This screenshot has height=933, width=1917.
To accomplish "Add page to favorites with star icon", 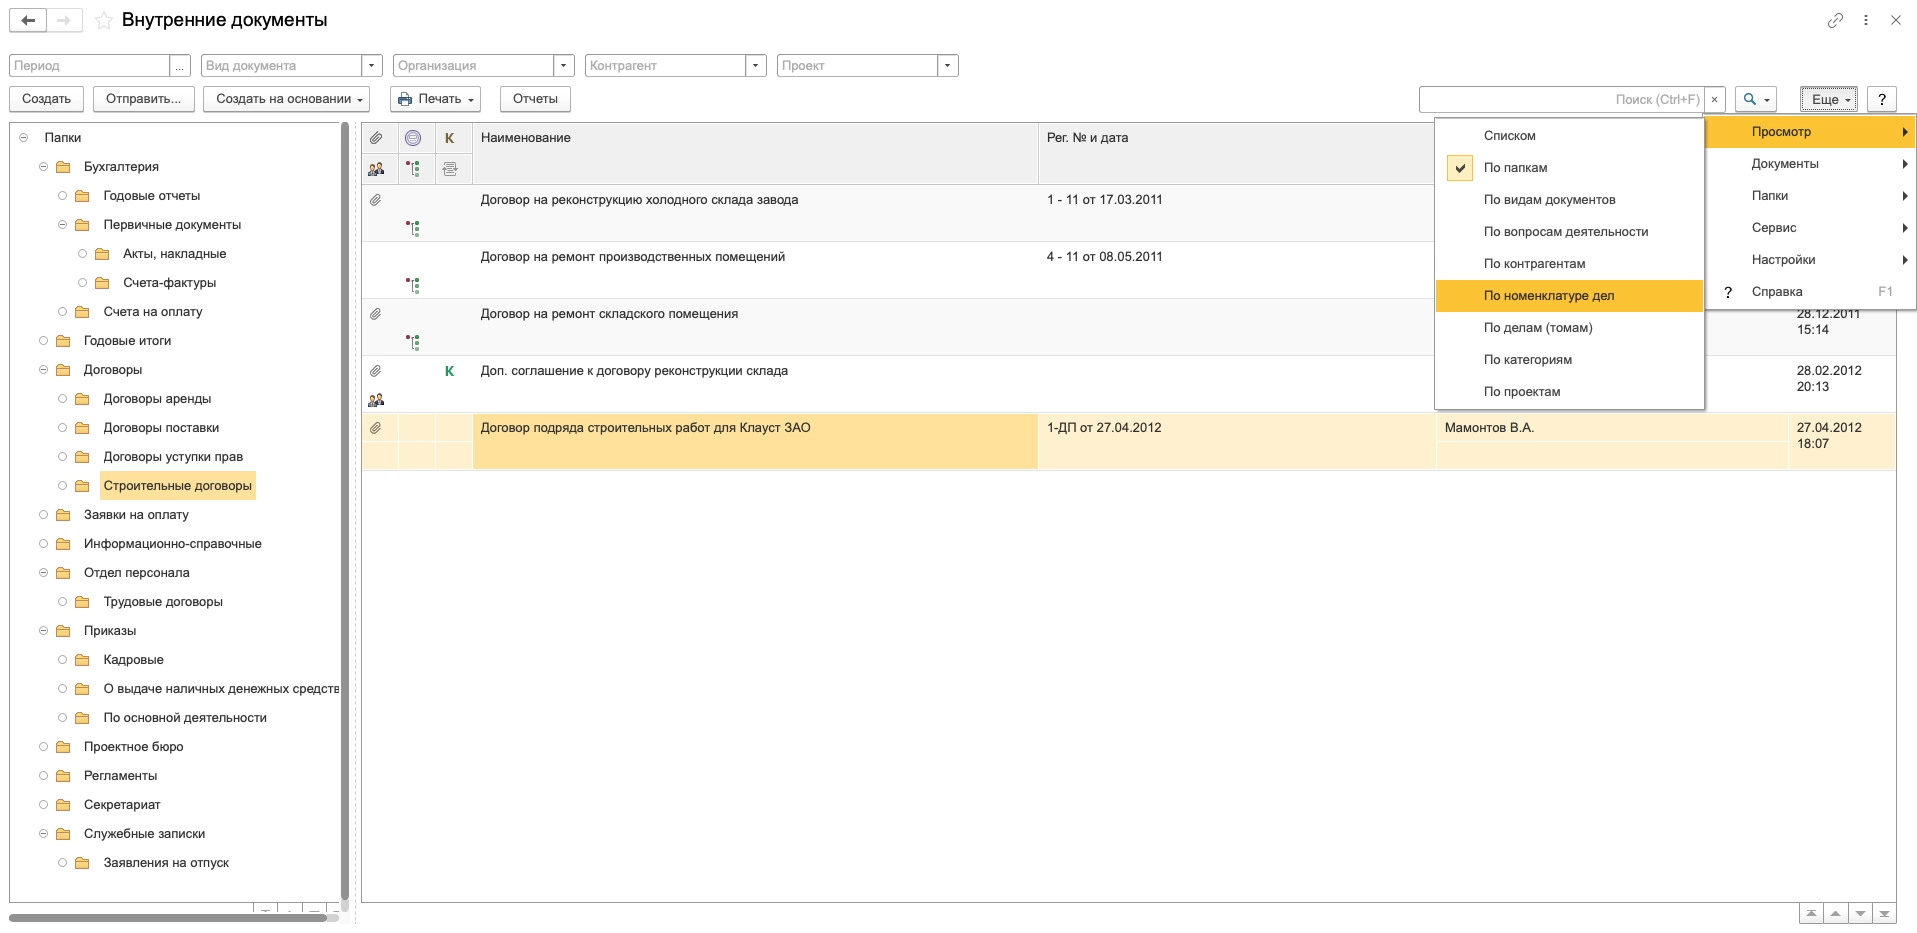I will 103,21.
